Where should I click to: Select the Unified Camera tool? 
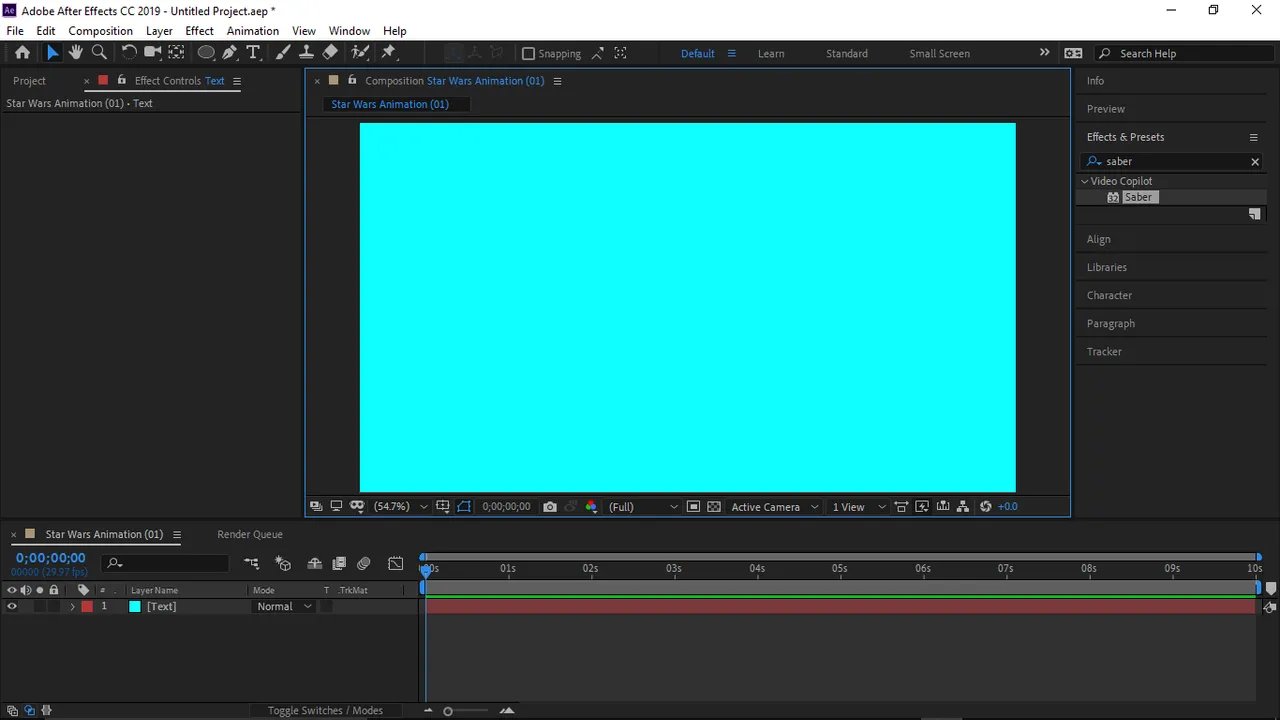click(152, 53)
